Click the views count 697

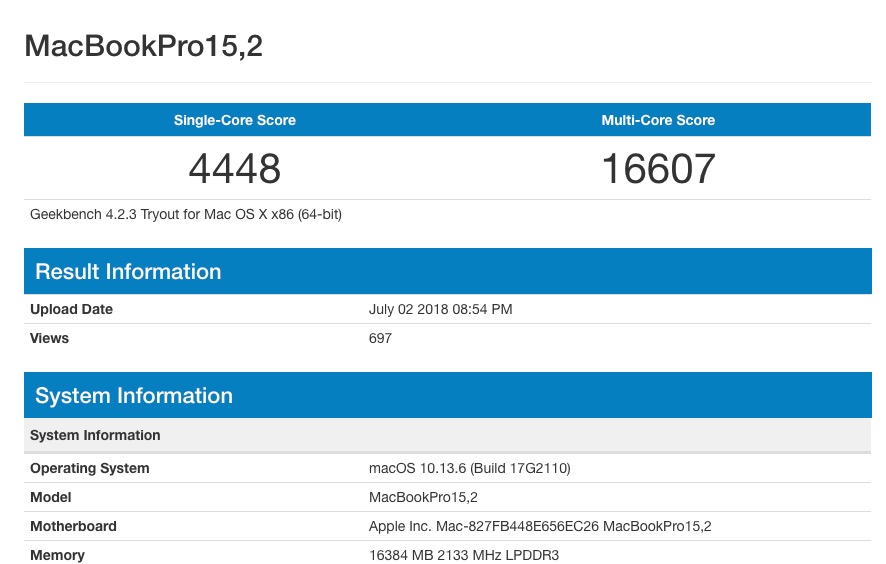point(380,338)
